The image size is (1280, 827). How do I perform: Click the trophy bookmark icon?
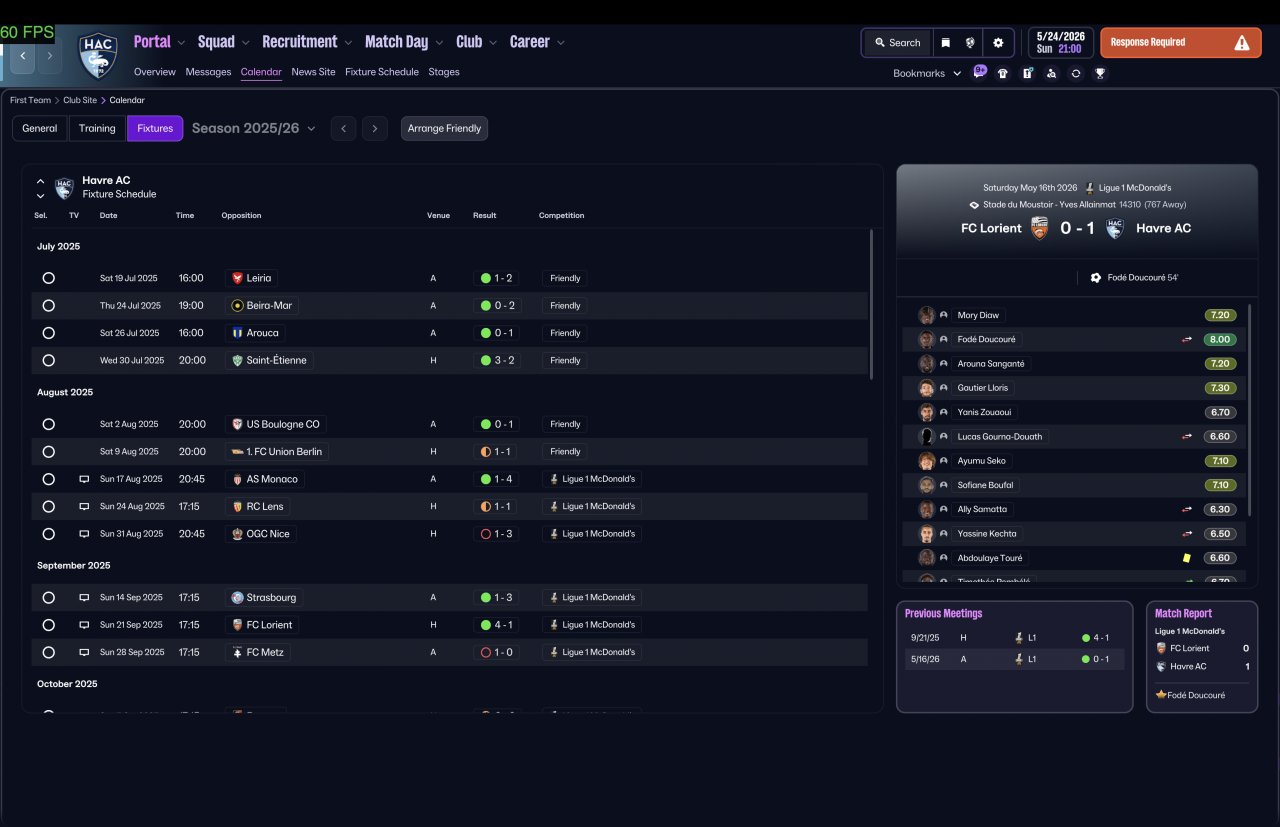1100,73
